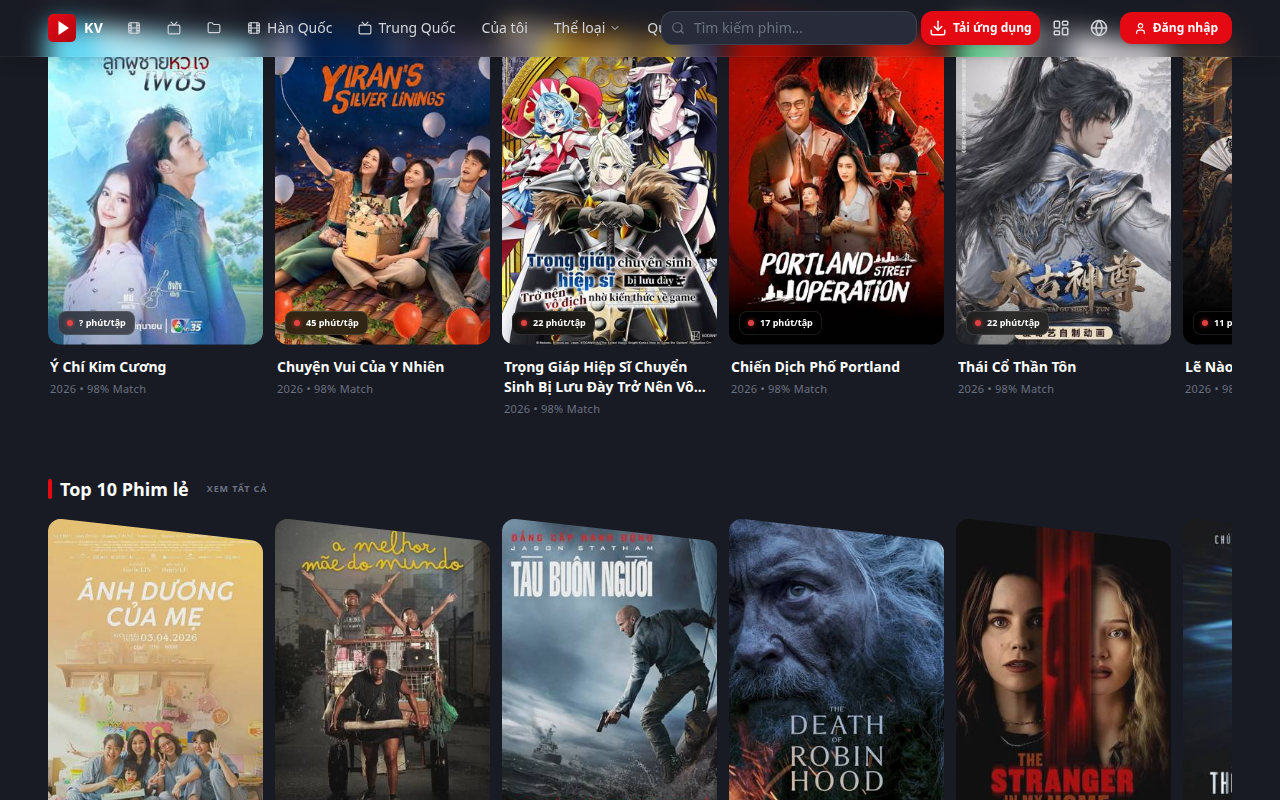Click the title Chiến Dịch Phố Portland
The width and height of the screenshot is (1280, 800).
(x=815, y=367)
